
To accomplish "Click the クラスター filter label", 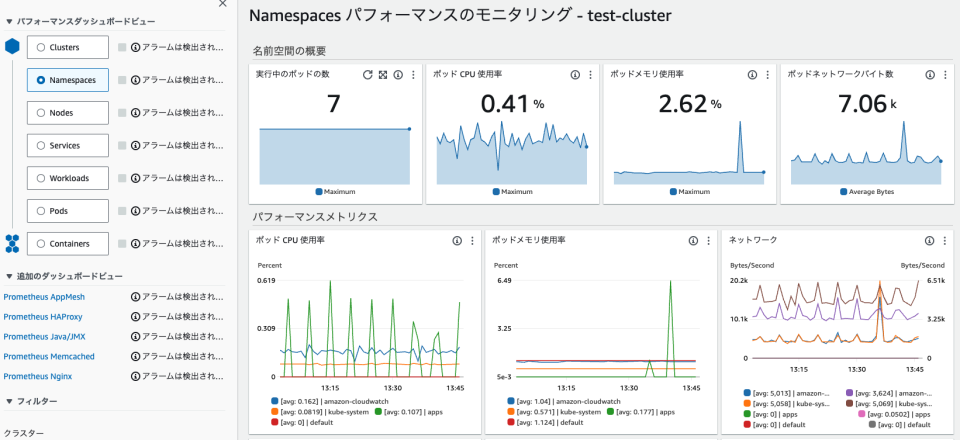I will (x=24, y=433).
